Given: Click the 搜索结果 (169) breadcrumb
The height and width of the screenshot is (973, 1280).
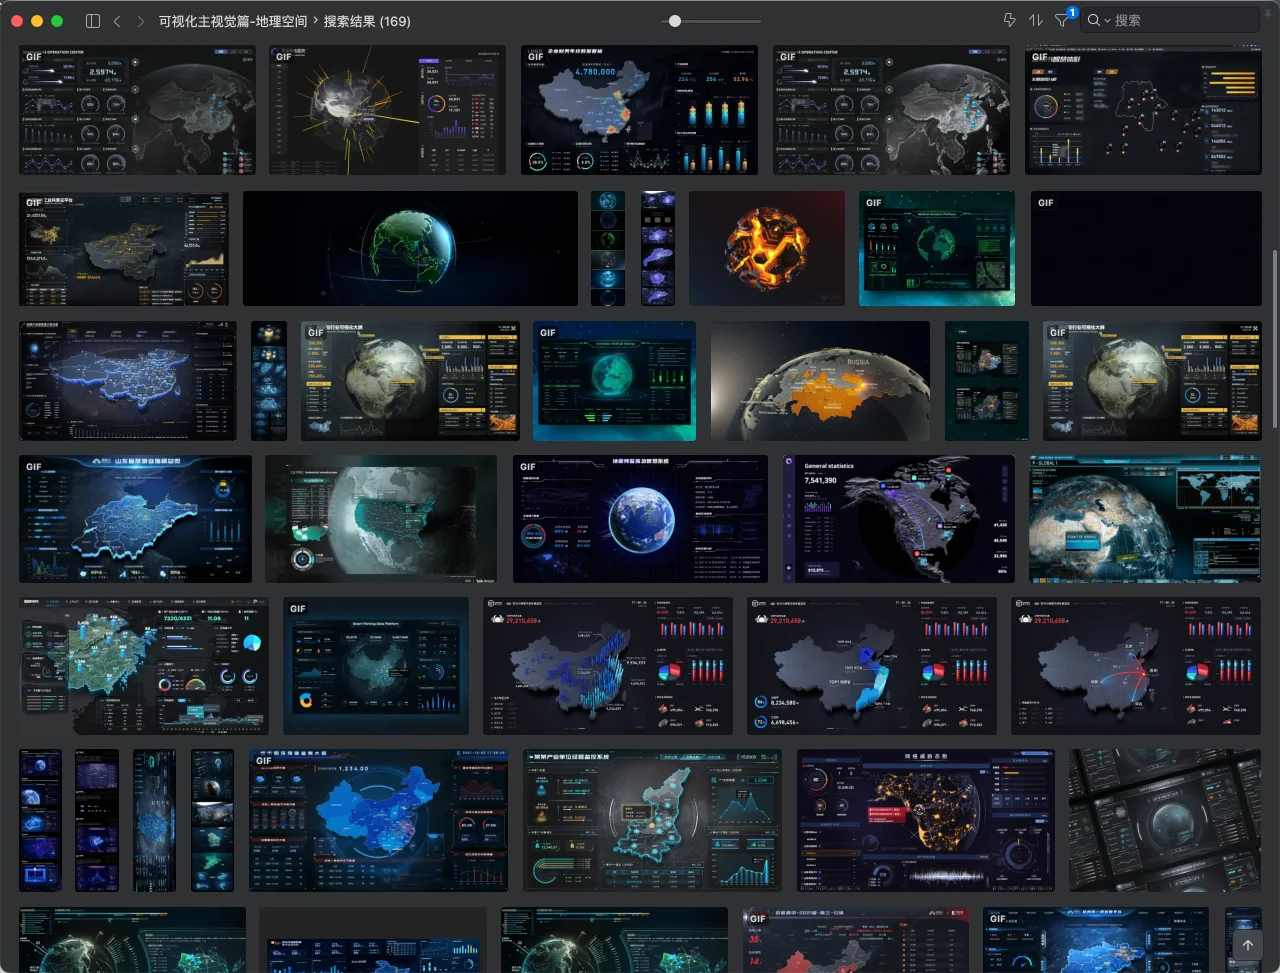Looking at the screenshot, I should point(367,21).
